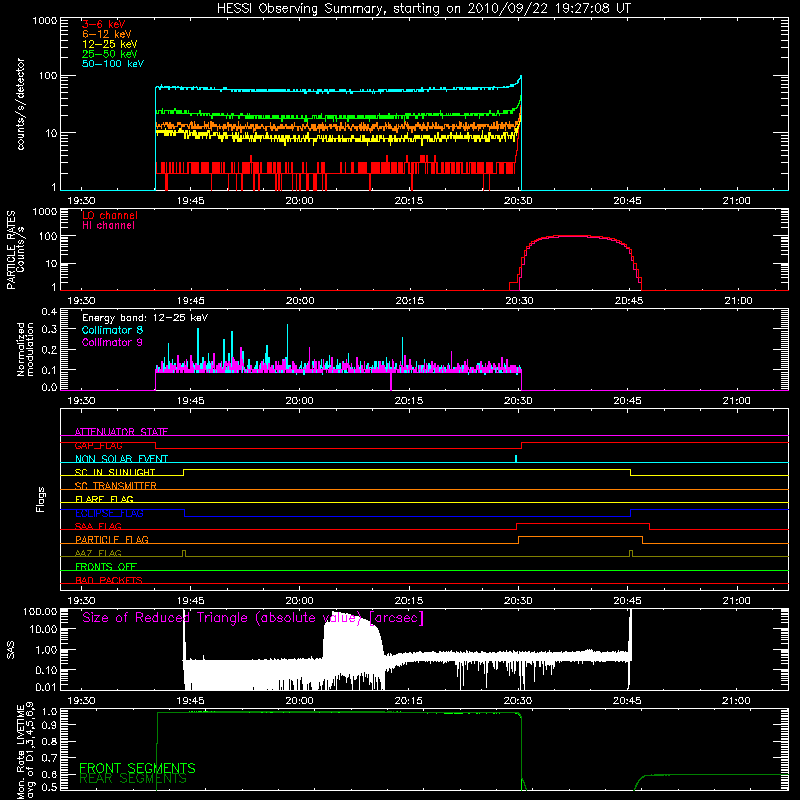Click the 25-50 keV green count curve
800x800 pixels.
pos(337,116)
